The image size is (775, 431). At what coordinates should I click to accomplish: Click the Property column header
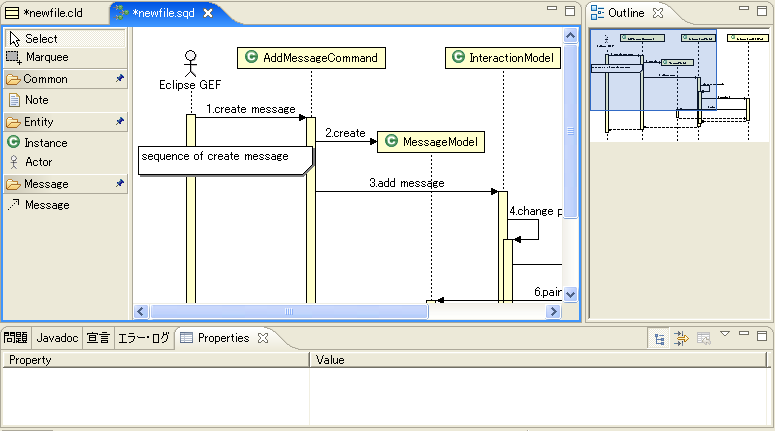tap(156, 360)
